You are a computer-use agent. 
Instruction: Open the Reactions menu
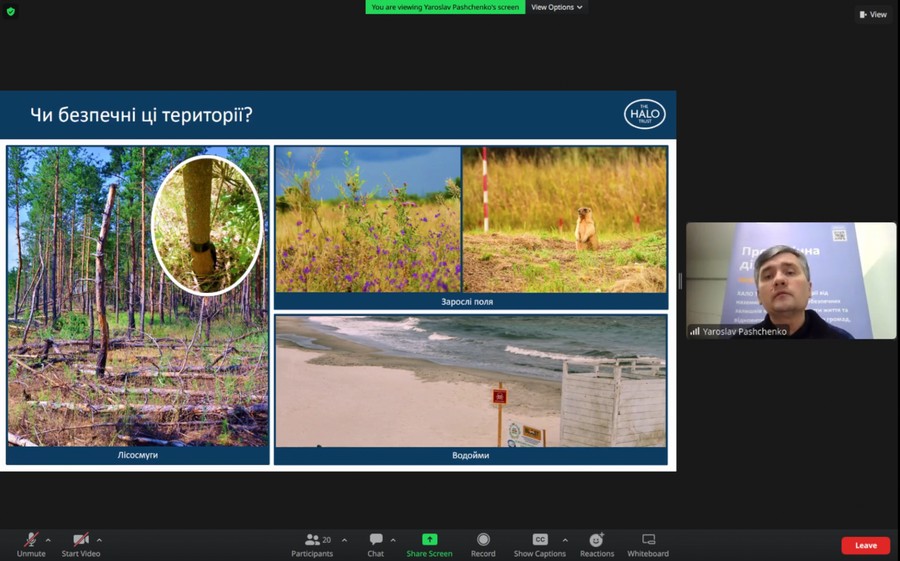tap(597, 544)
